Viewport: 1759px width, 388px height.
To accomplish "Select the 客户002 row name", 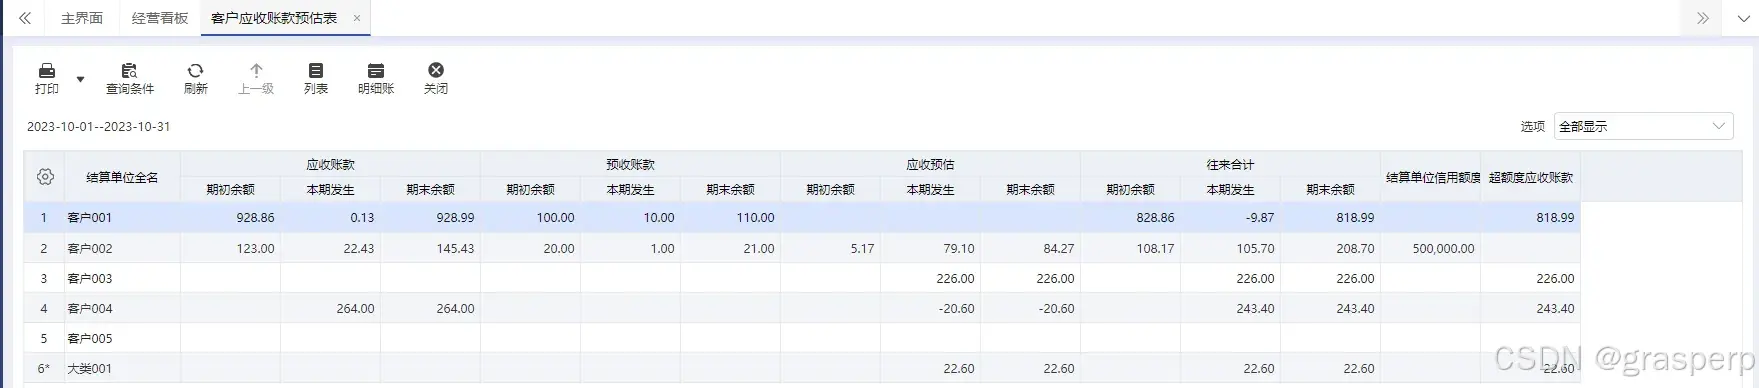I will pos(90,248).
